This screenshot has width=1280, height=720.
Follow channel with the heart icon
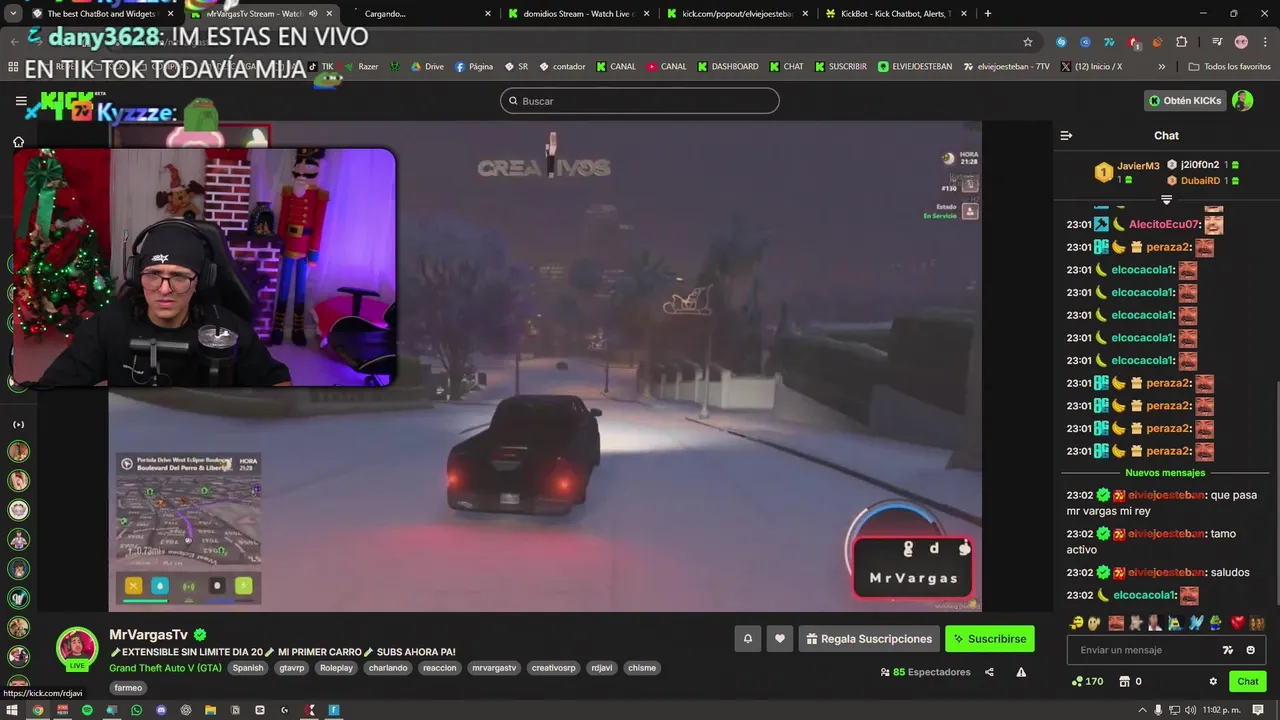point(780,639)
